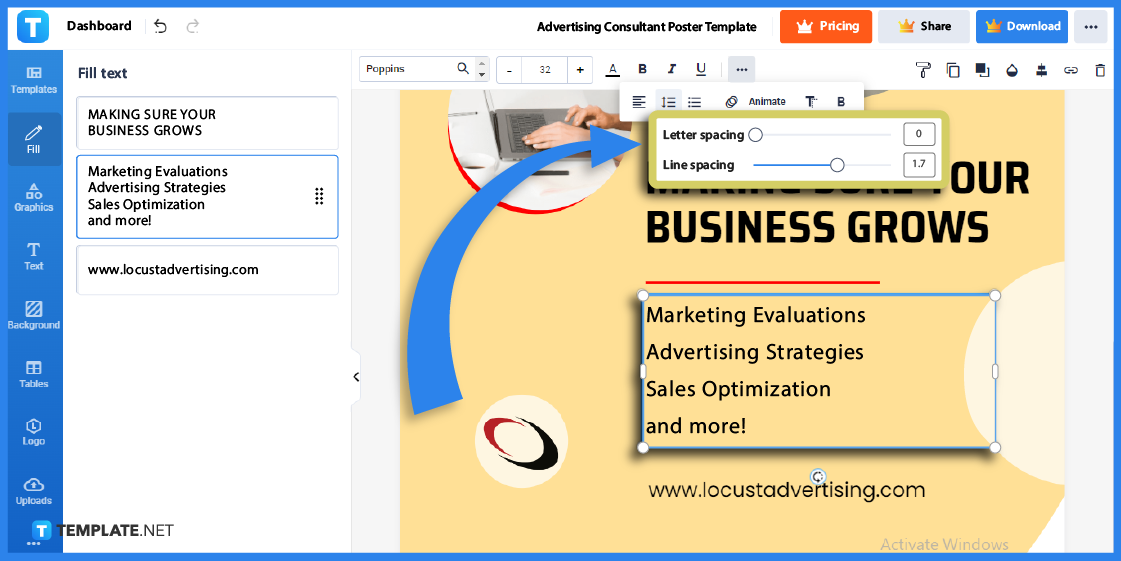1121x561 pixels.
Task: Toggle bold formatting in top toolbar
Action: [x=642, y=69]
